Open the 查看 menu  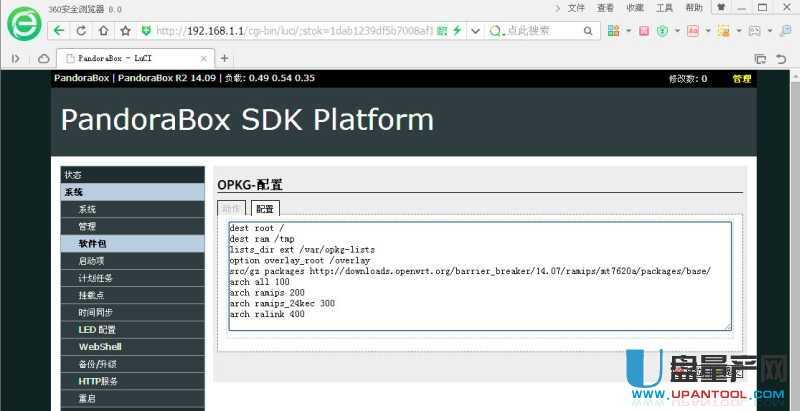coord(606,8)
